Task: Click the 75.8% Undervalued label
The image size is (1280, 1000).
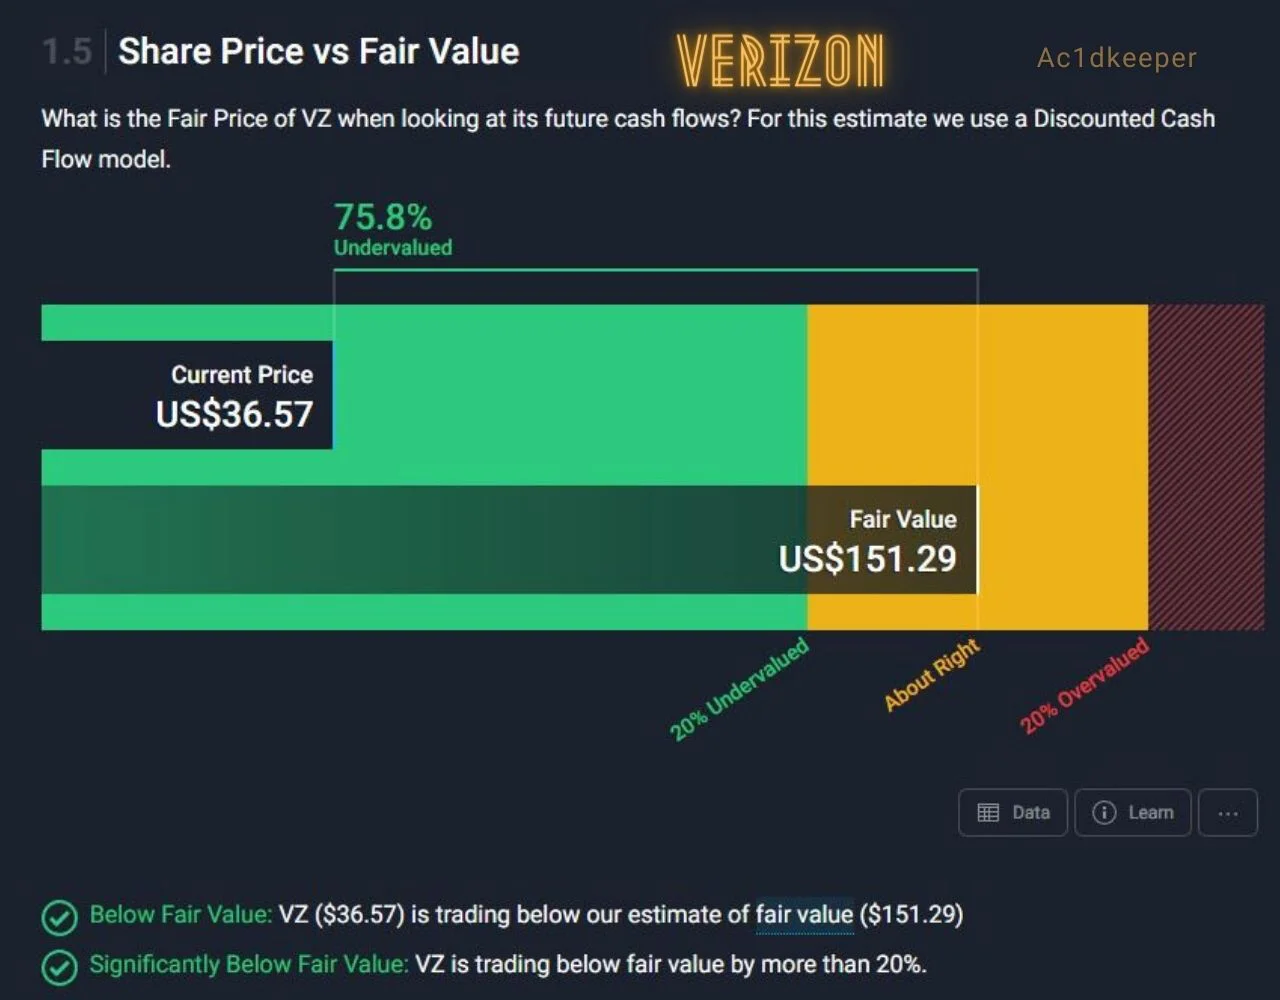Action: 393,229
